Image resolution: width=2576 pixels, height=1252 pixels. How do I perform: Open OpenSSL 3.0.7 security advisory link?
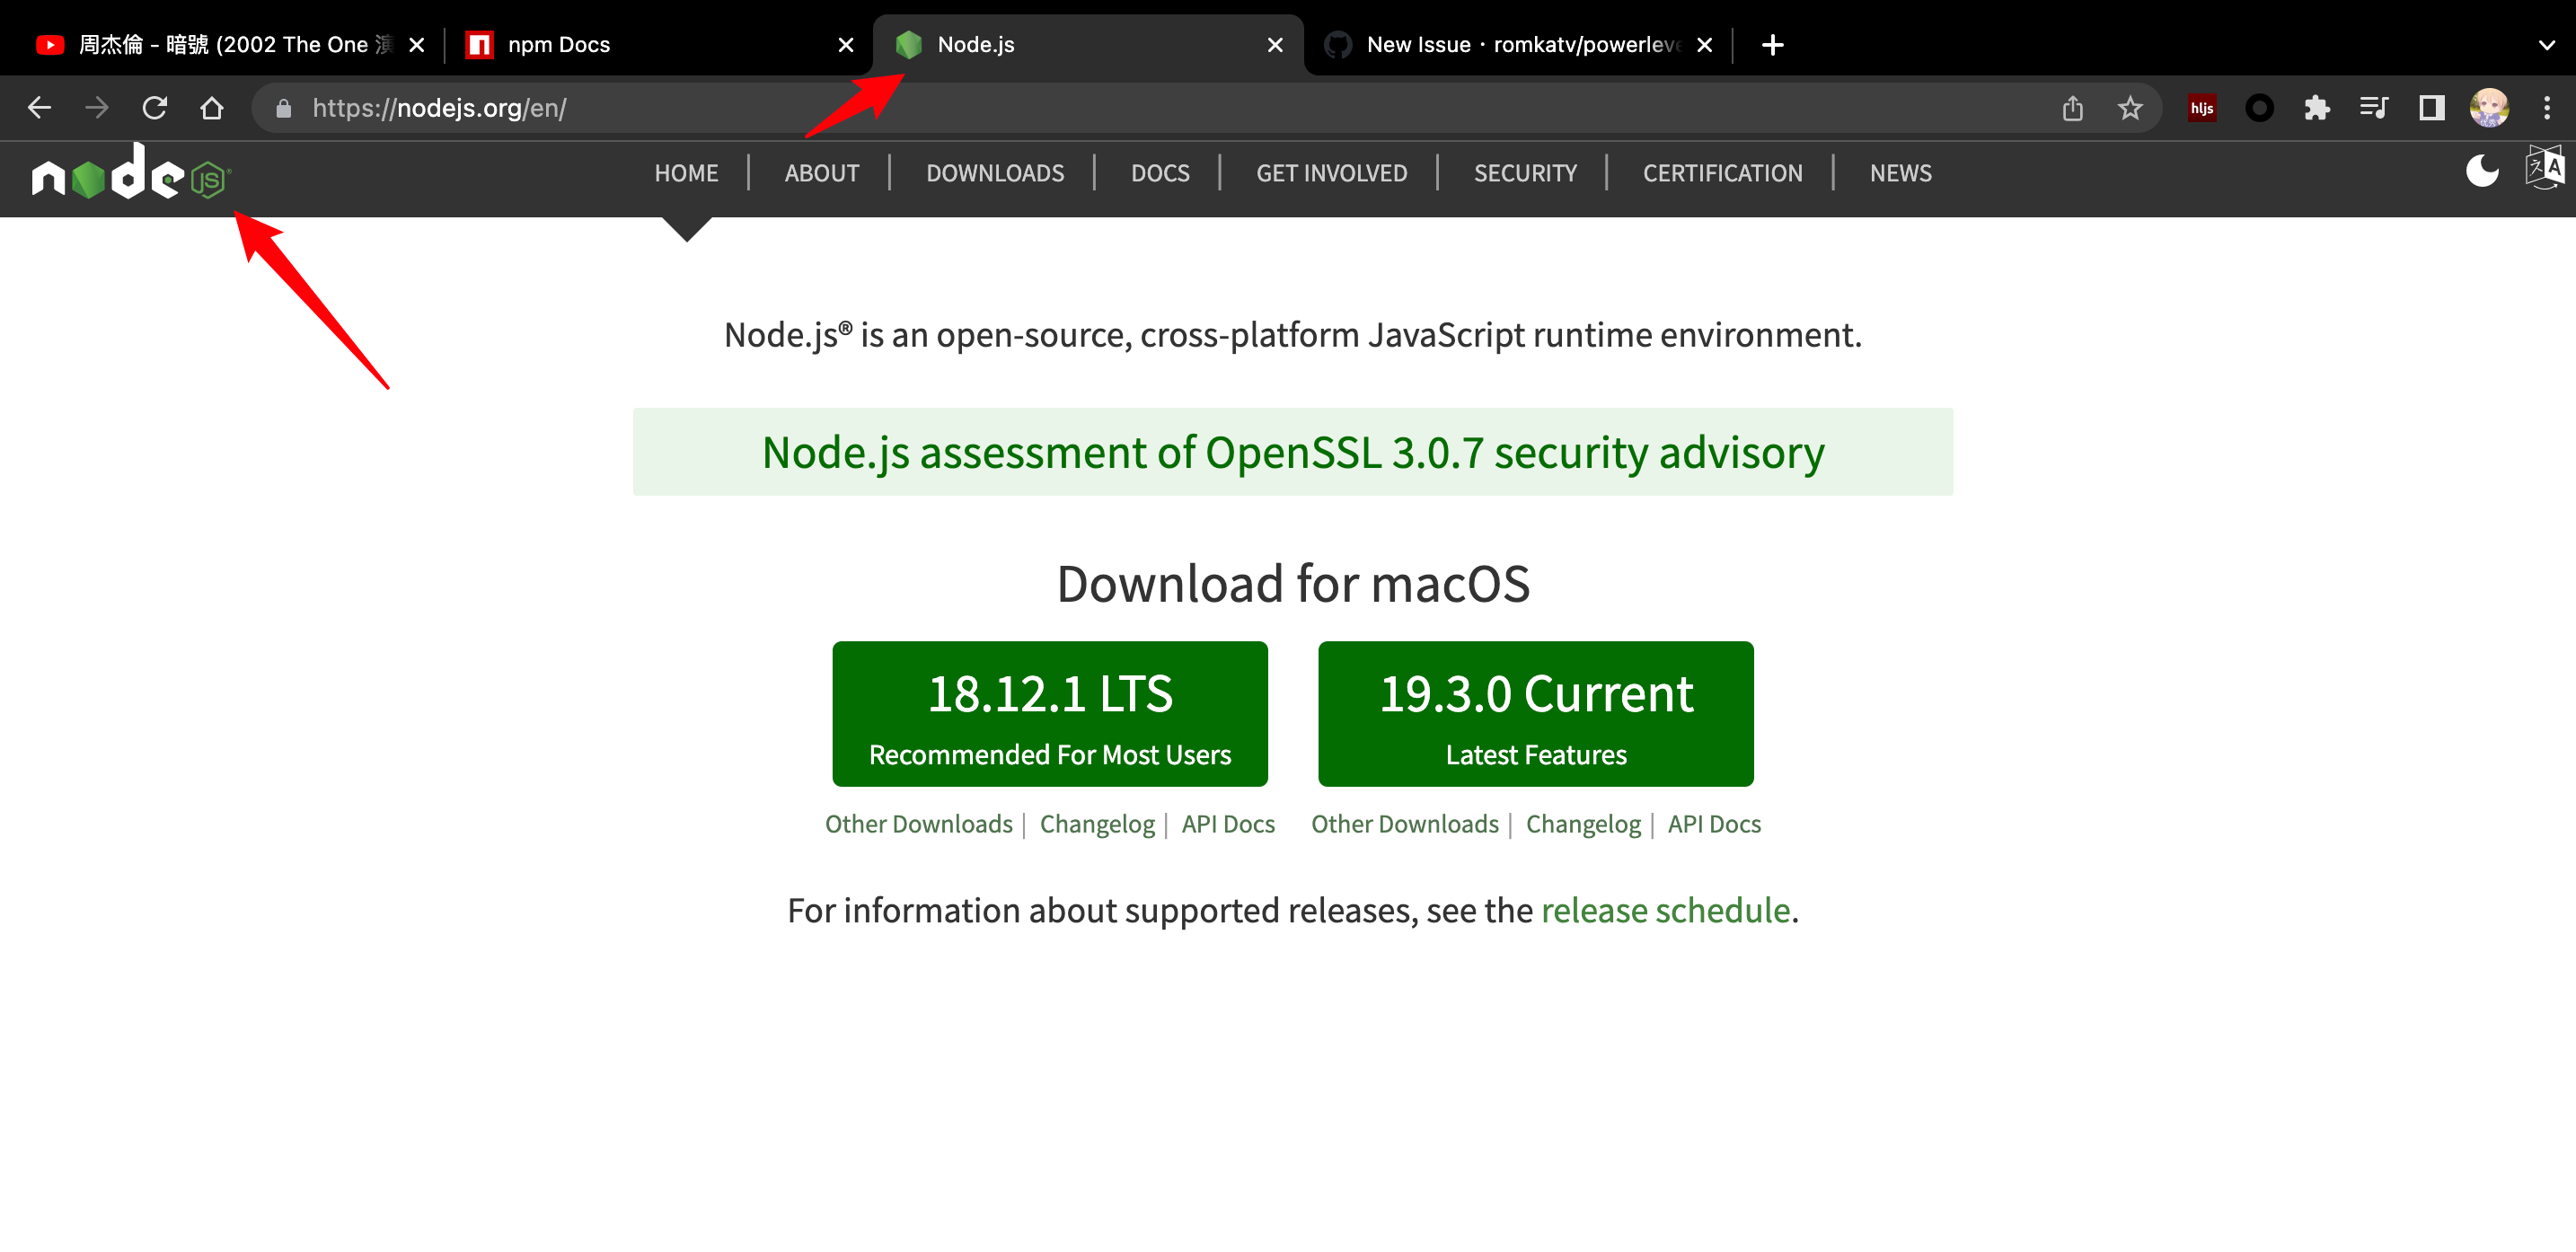1293,452
